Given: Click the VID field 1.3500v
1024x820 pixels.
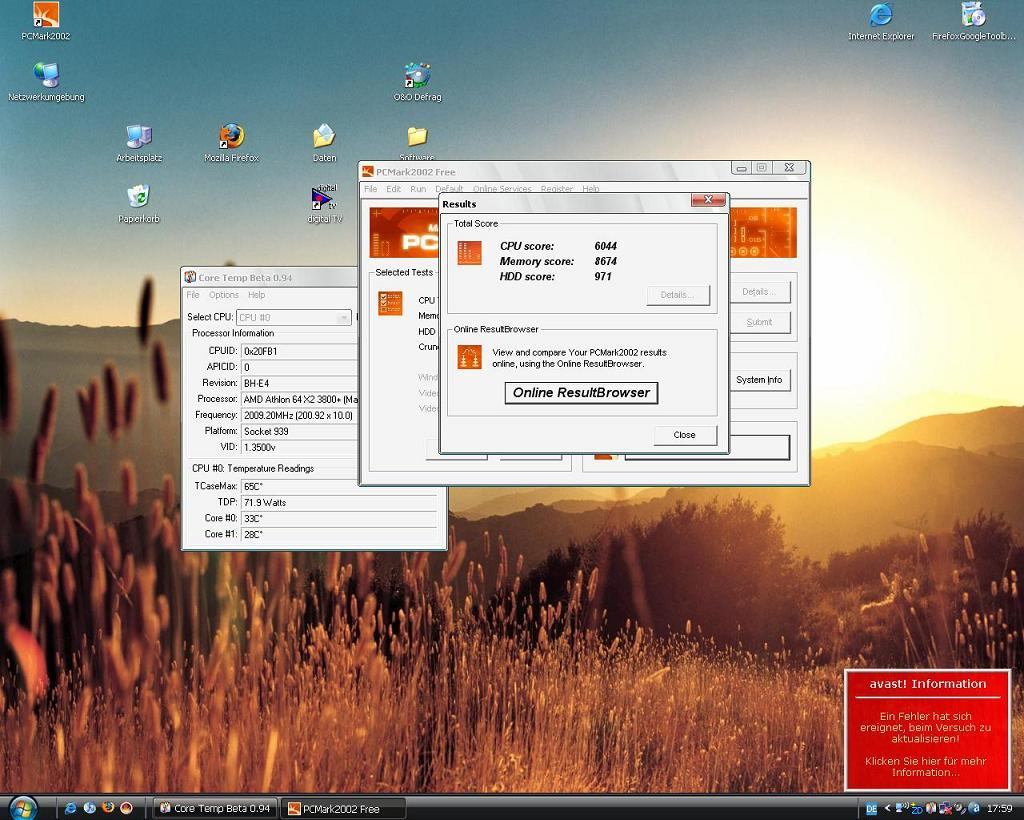Looking at the screenshot, I should tap(299, 447).
